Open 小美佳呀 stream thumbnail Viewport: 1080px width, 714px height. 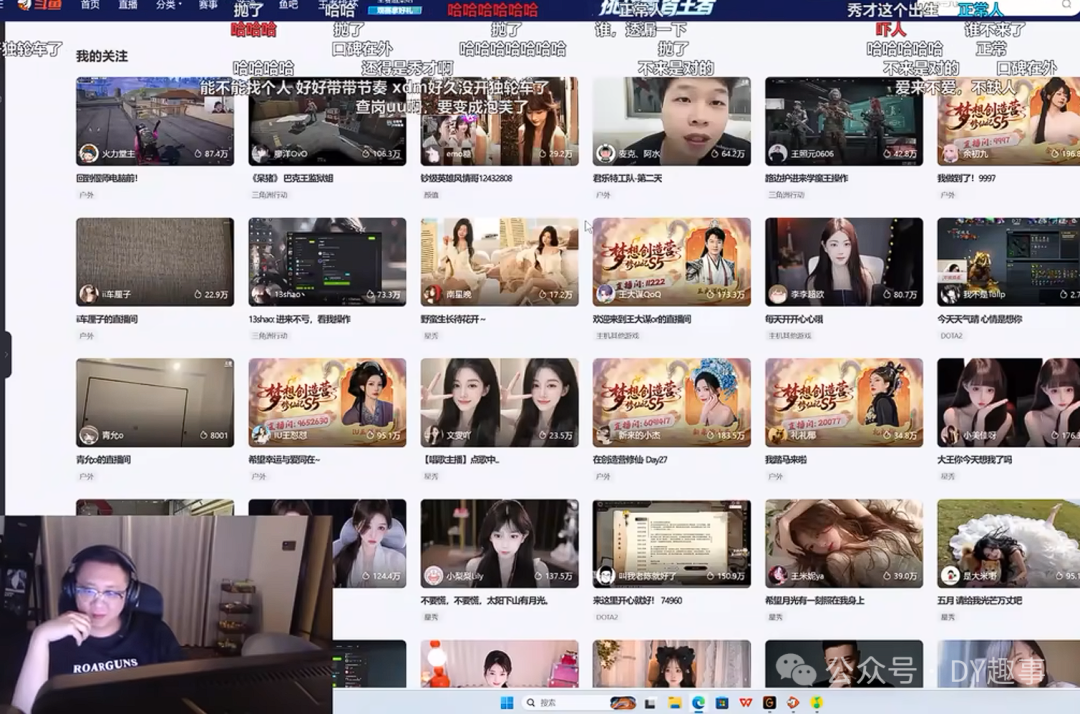coord(1008,403)
